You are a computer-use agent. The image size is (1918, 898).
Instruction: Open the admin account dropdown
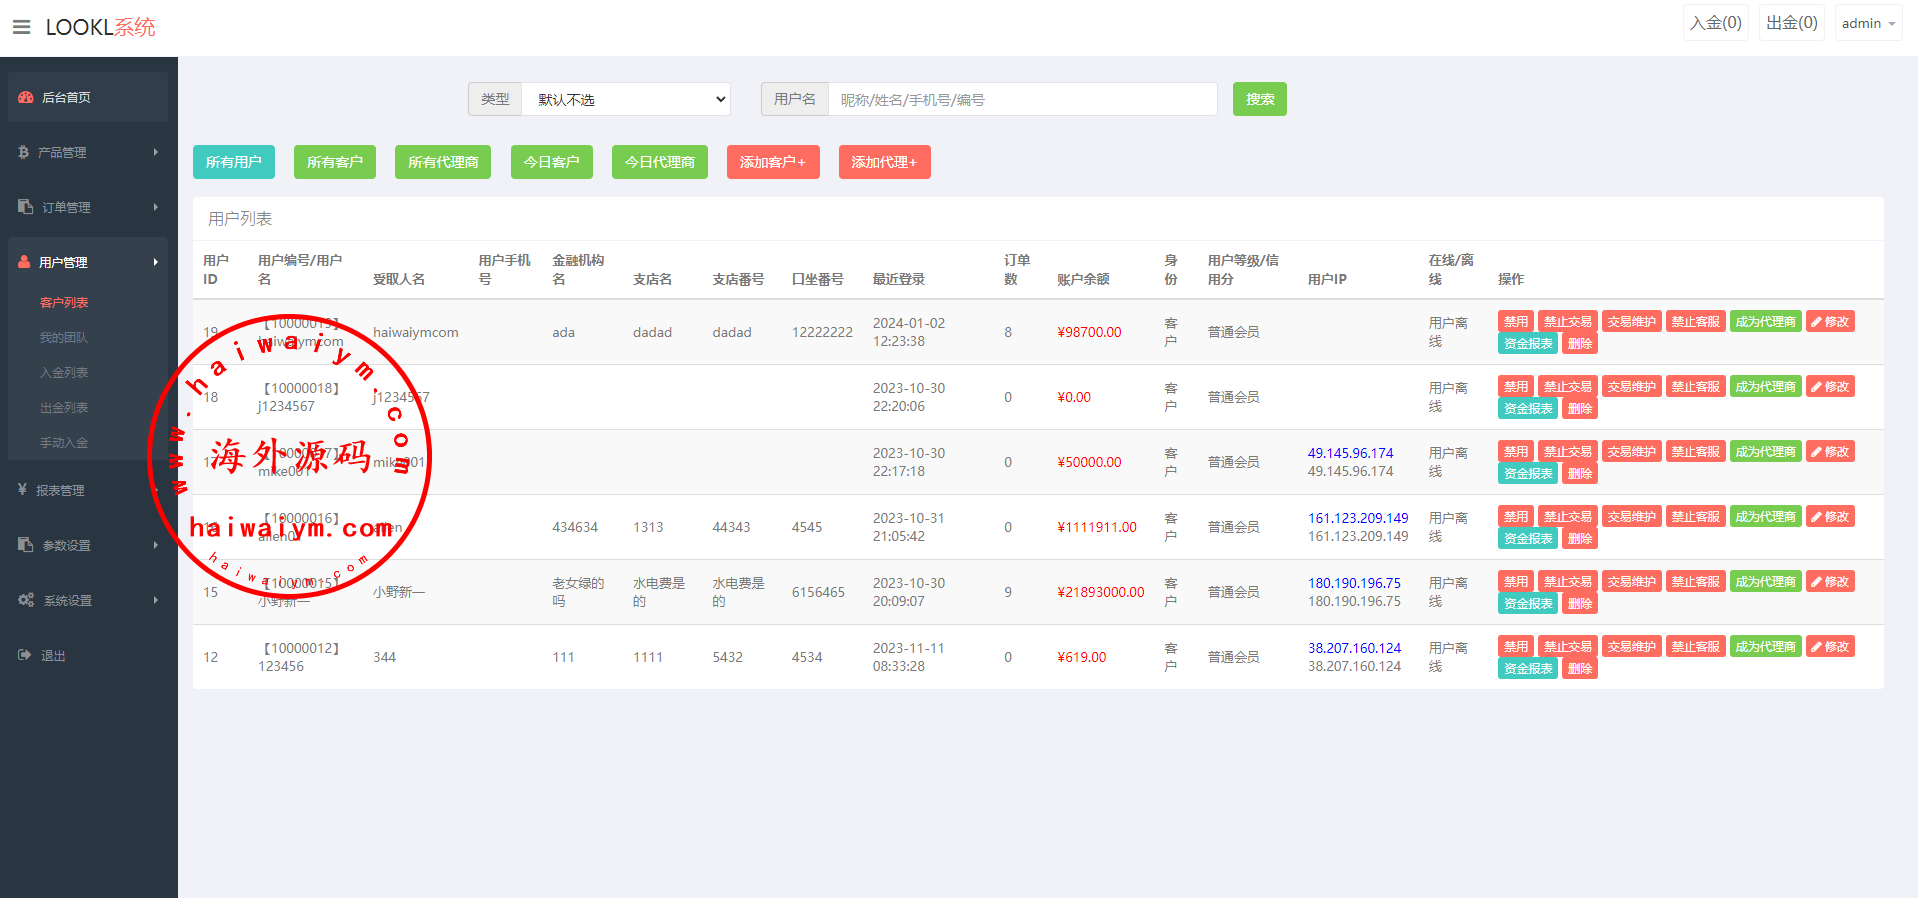1867,23
